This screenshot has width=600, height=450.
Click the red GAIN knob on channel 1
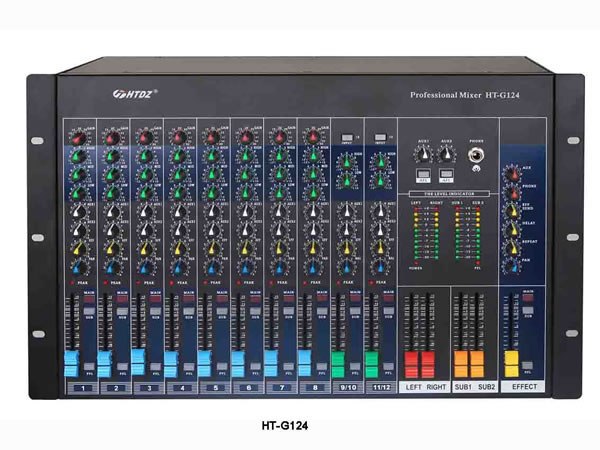[79, 137]
